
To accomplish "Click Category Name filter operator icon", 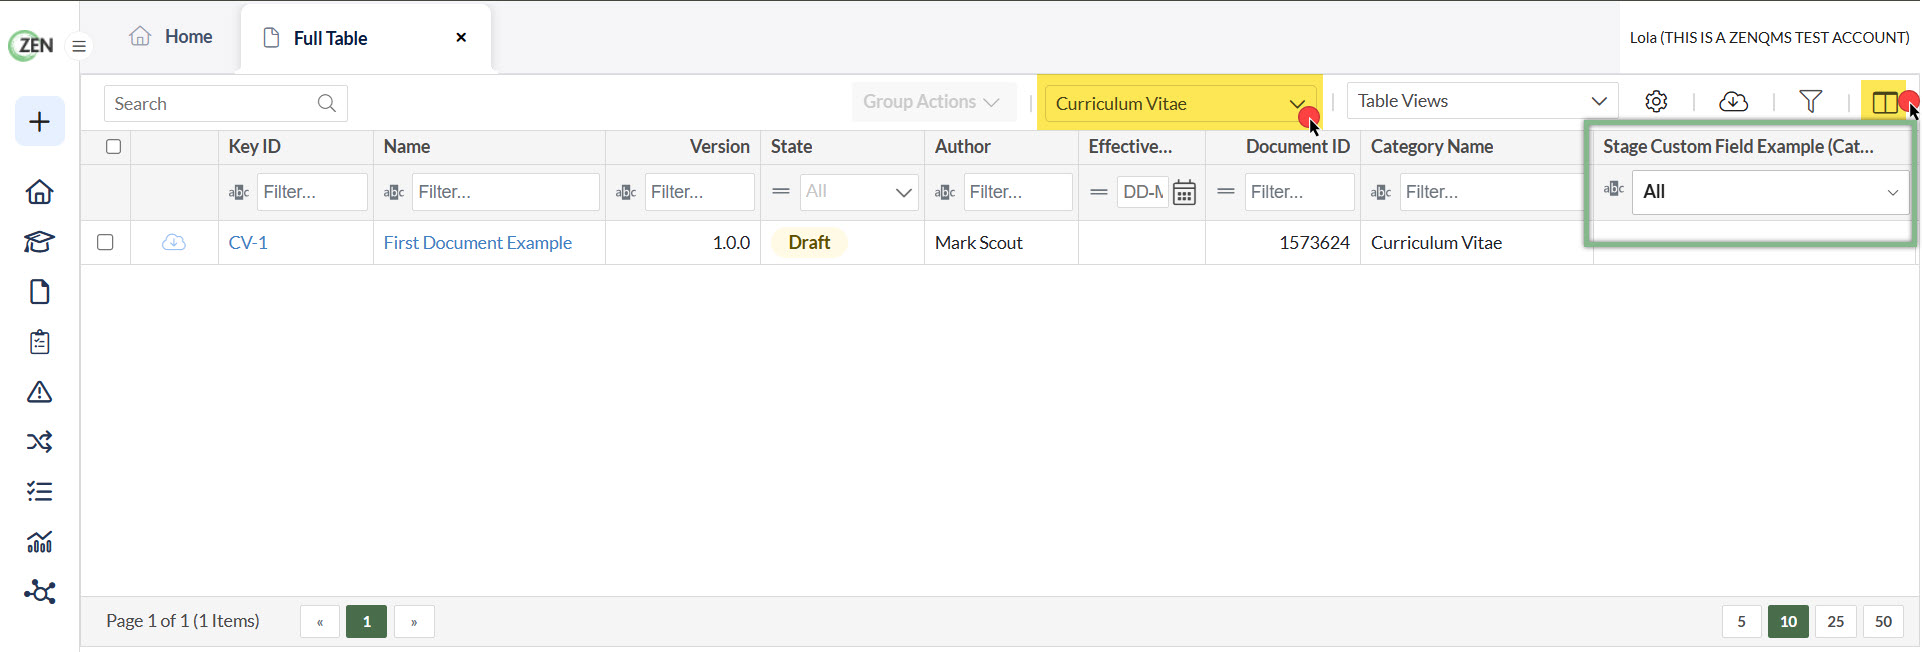I will point(1381,192).
